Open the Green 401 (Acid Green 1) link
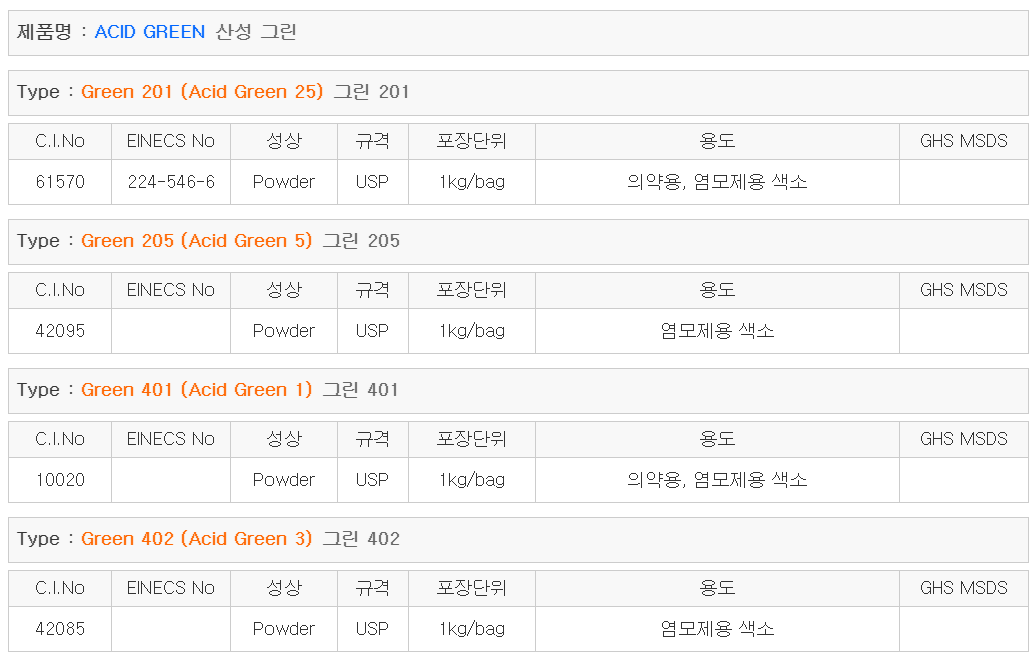The height and width of the screenshot is (658, 1035). (x=196, y=390)
